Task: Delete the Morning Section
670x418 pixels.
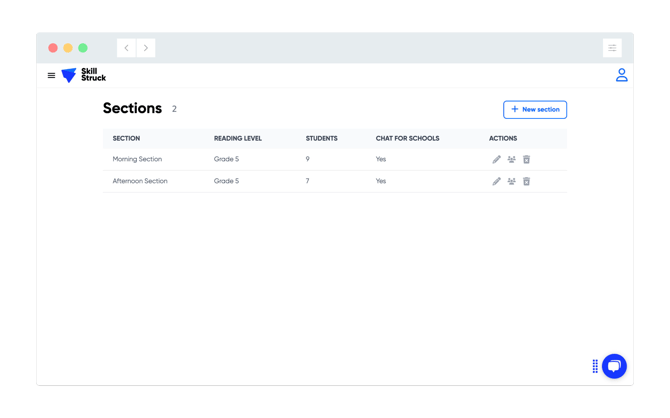Action: pyautogui.click(x=526, y=159)
